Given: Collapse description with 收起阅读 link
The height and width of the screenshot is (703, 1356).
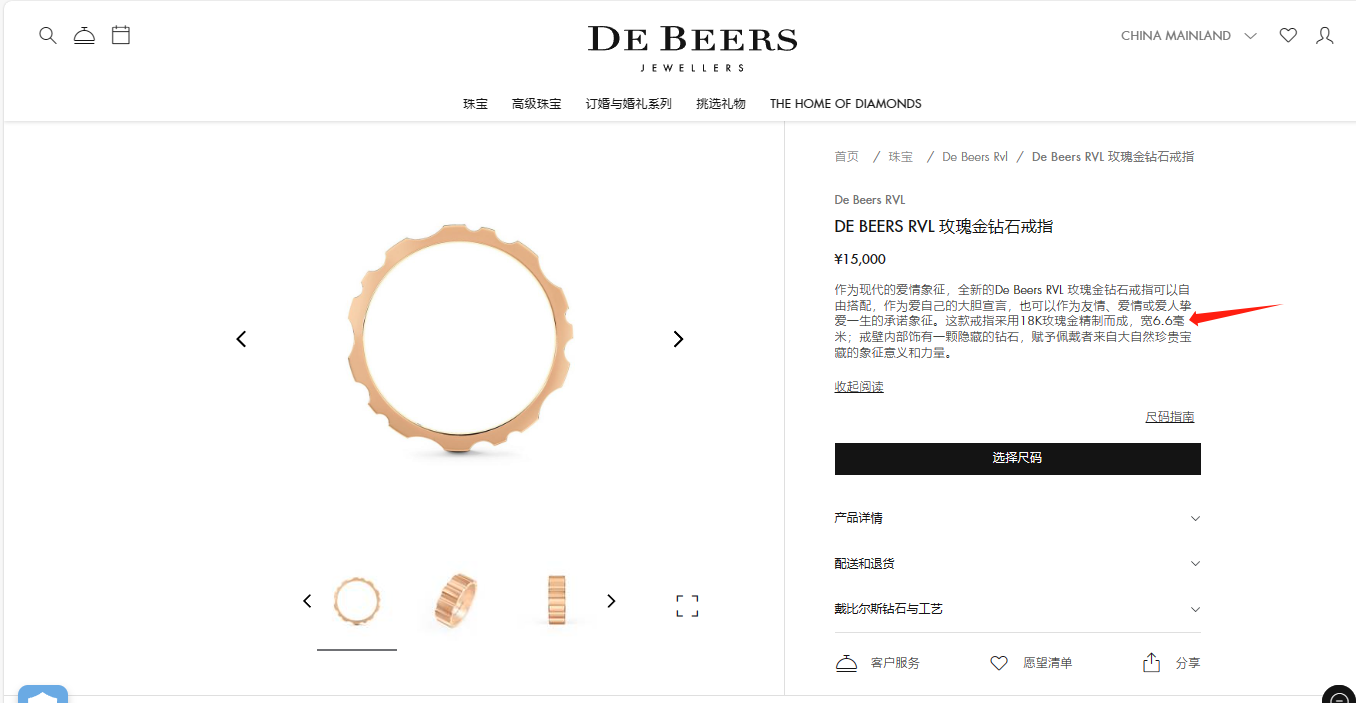Looking at the screenshot, I should [x=859, y=387].
